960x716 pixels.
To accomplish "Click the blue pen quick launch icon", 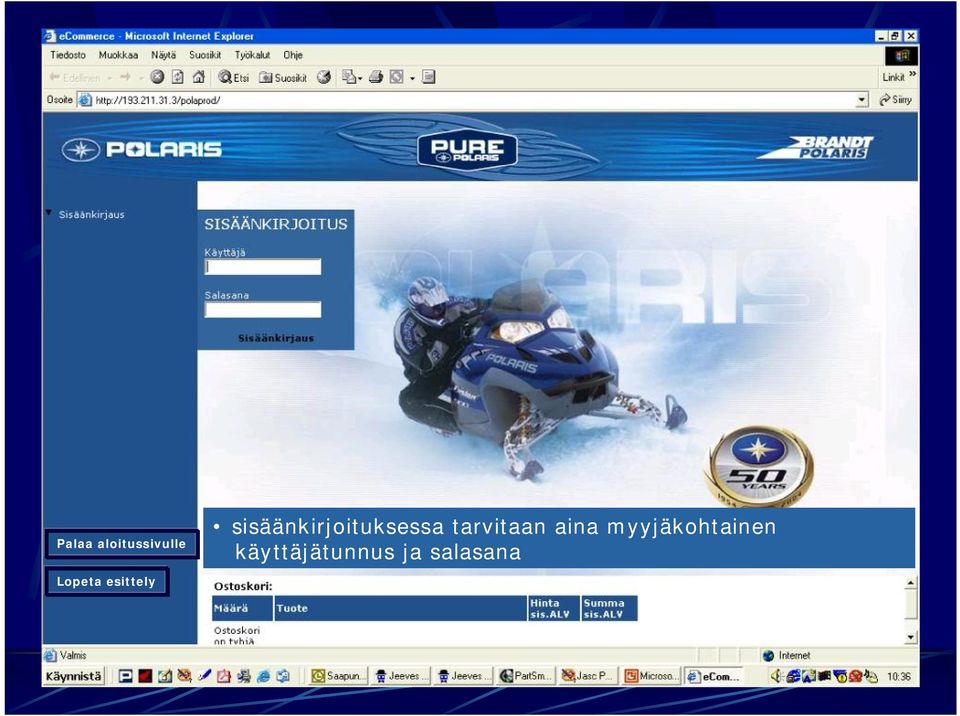I will click(204, 676).
